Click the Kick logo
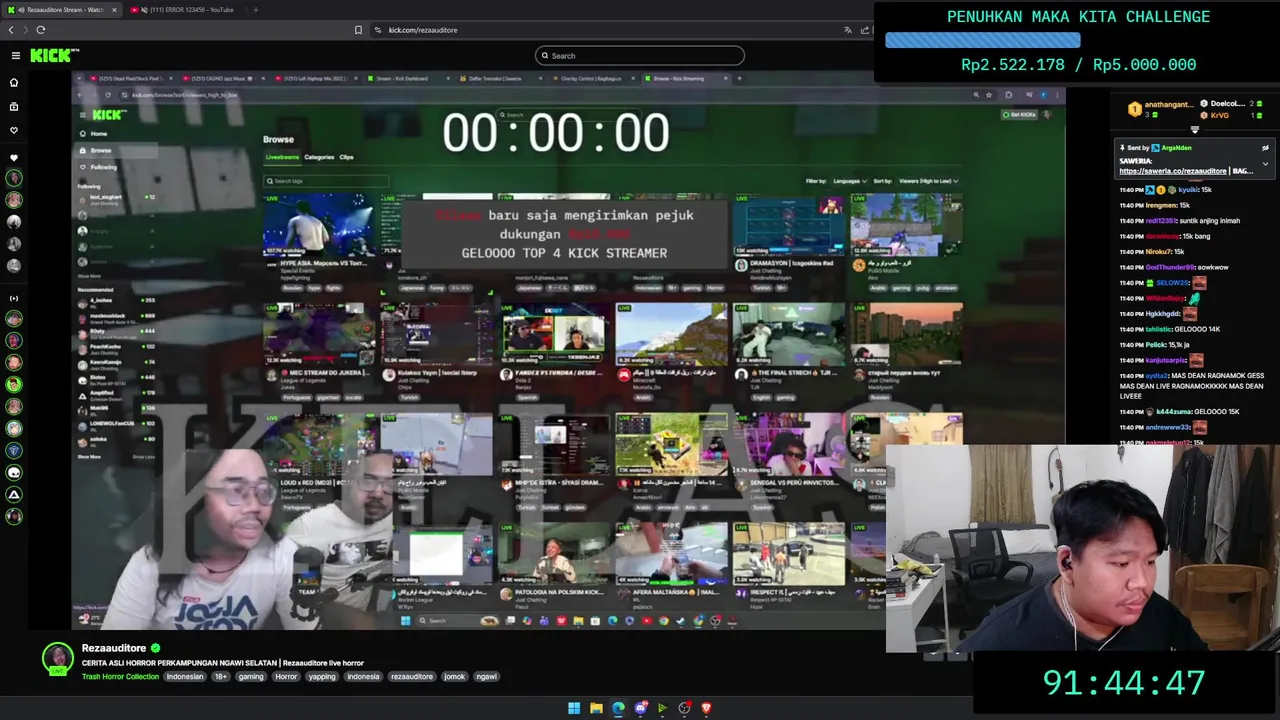 coord(54,56)
